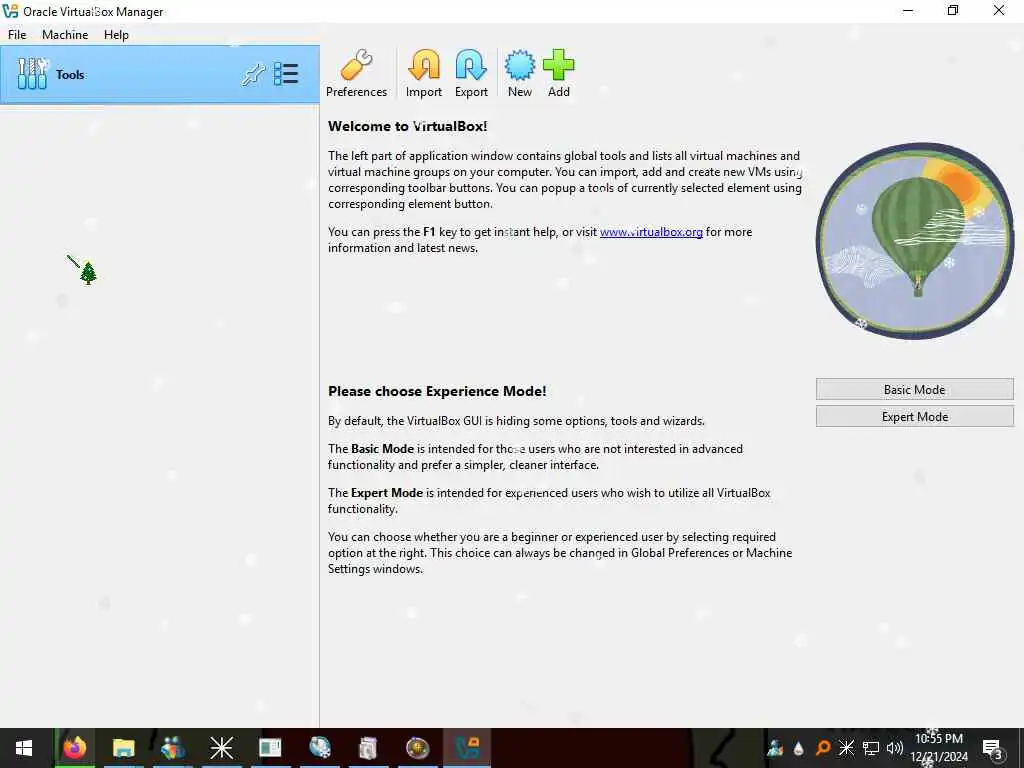Image resolution: width=1024 pixels, height=768 pixels.
Task: Click the network tray icon
Action: [x=871, y=748]
